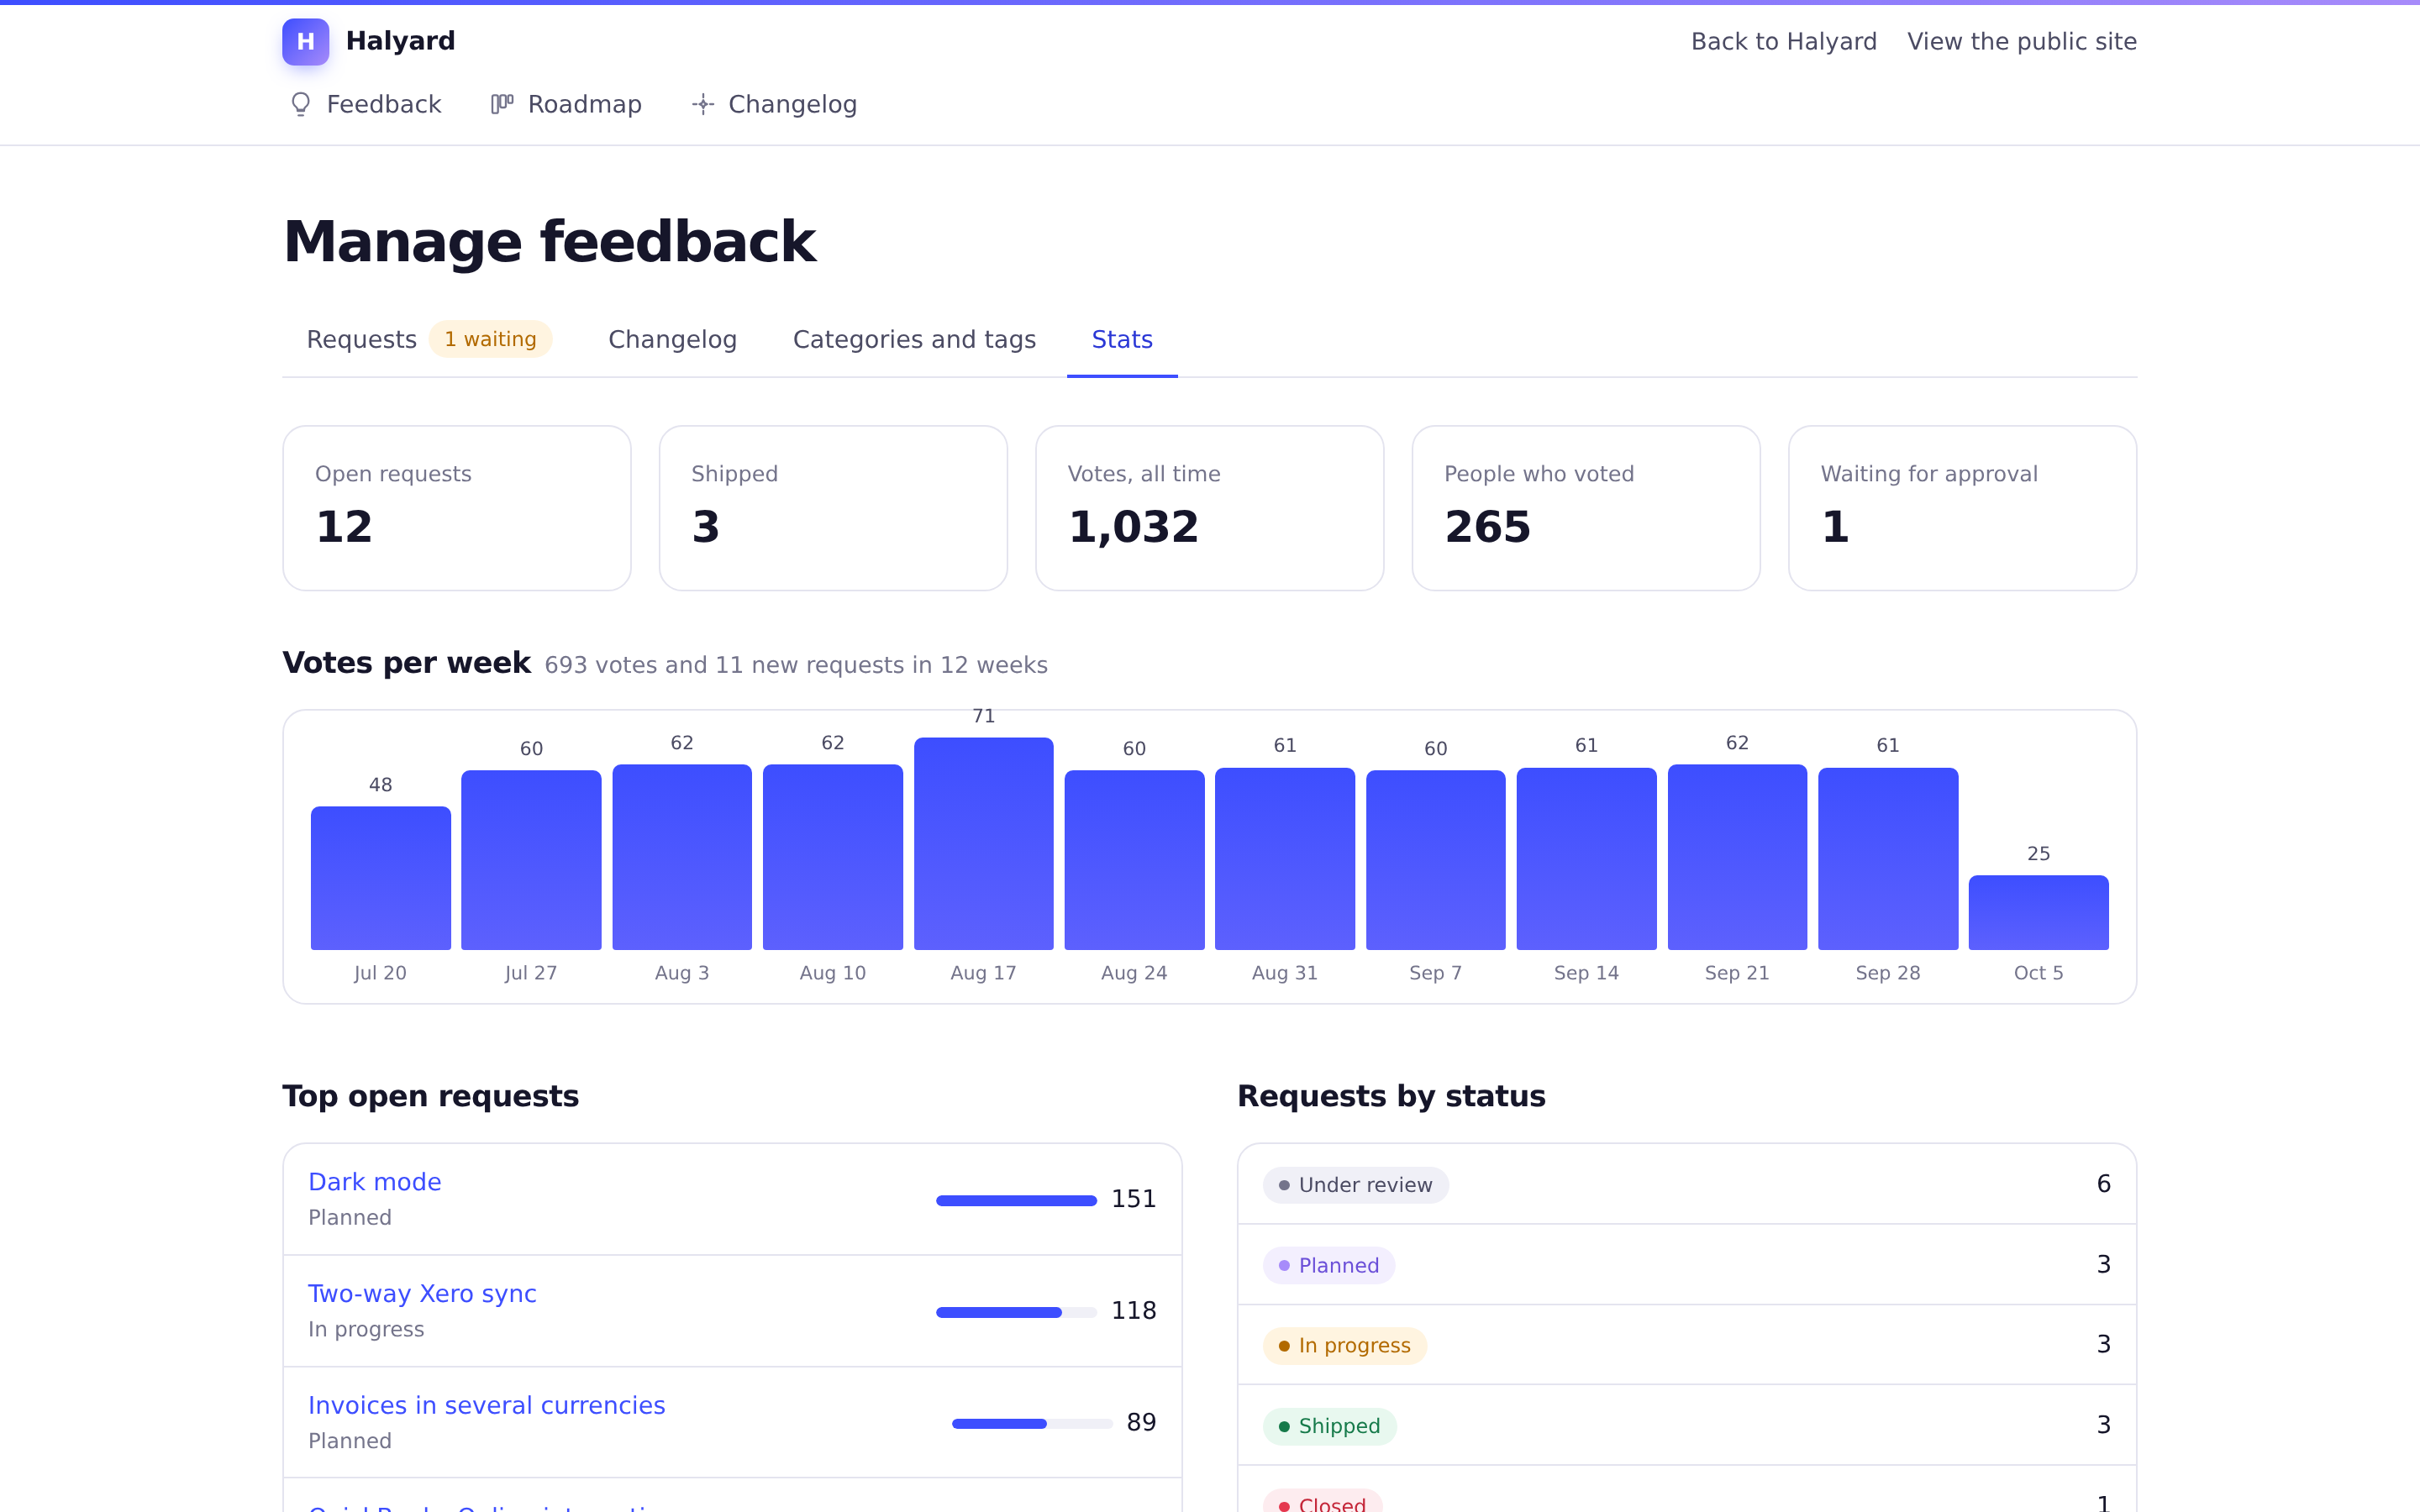
Task: Click the Oct 5 bar with 25 votes
Action: coord(2039,913)
